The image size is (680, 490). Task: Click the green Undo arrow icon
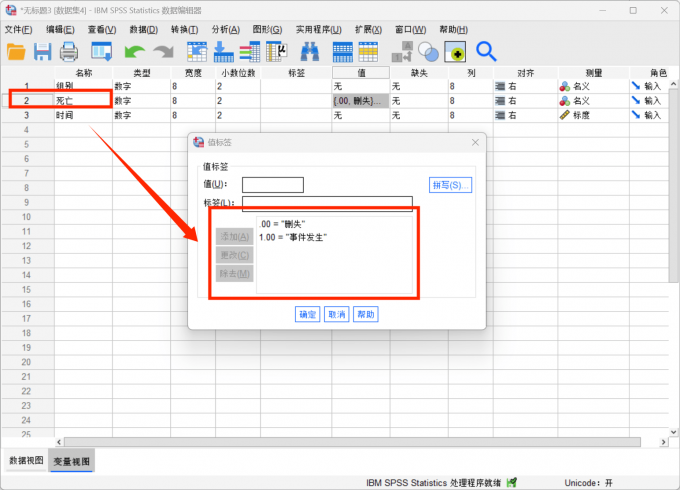(134, 51)
